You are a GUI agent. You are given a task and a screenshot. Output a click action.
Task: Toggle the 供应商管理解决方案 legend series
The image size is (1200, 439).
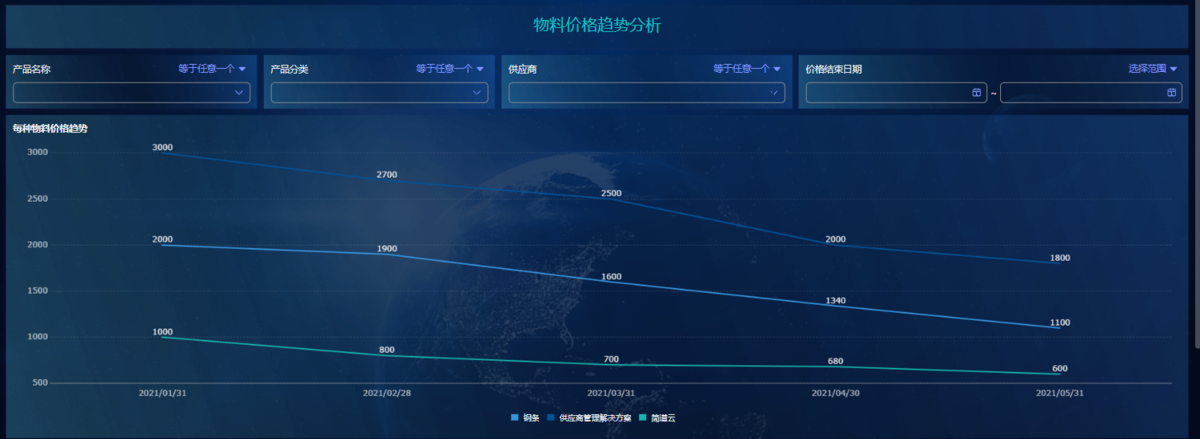tap(590, 417)
